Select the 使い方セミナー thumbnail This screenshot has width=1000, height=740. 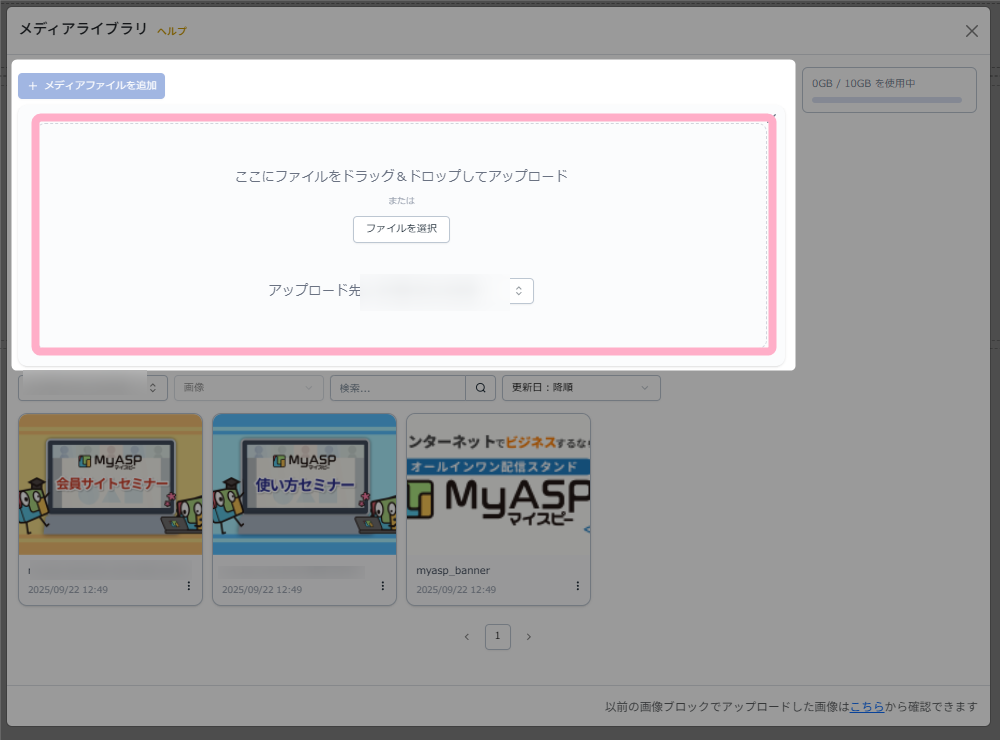point(304,485)
